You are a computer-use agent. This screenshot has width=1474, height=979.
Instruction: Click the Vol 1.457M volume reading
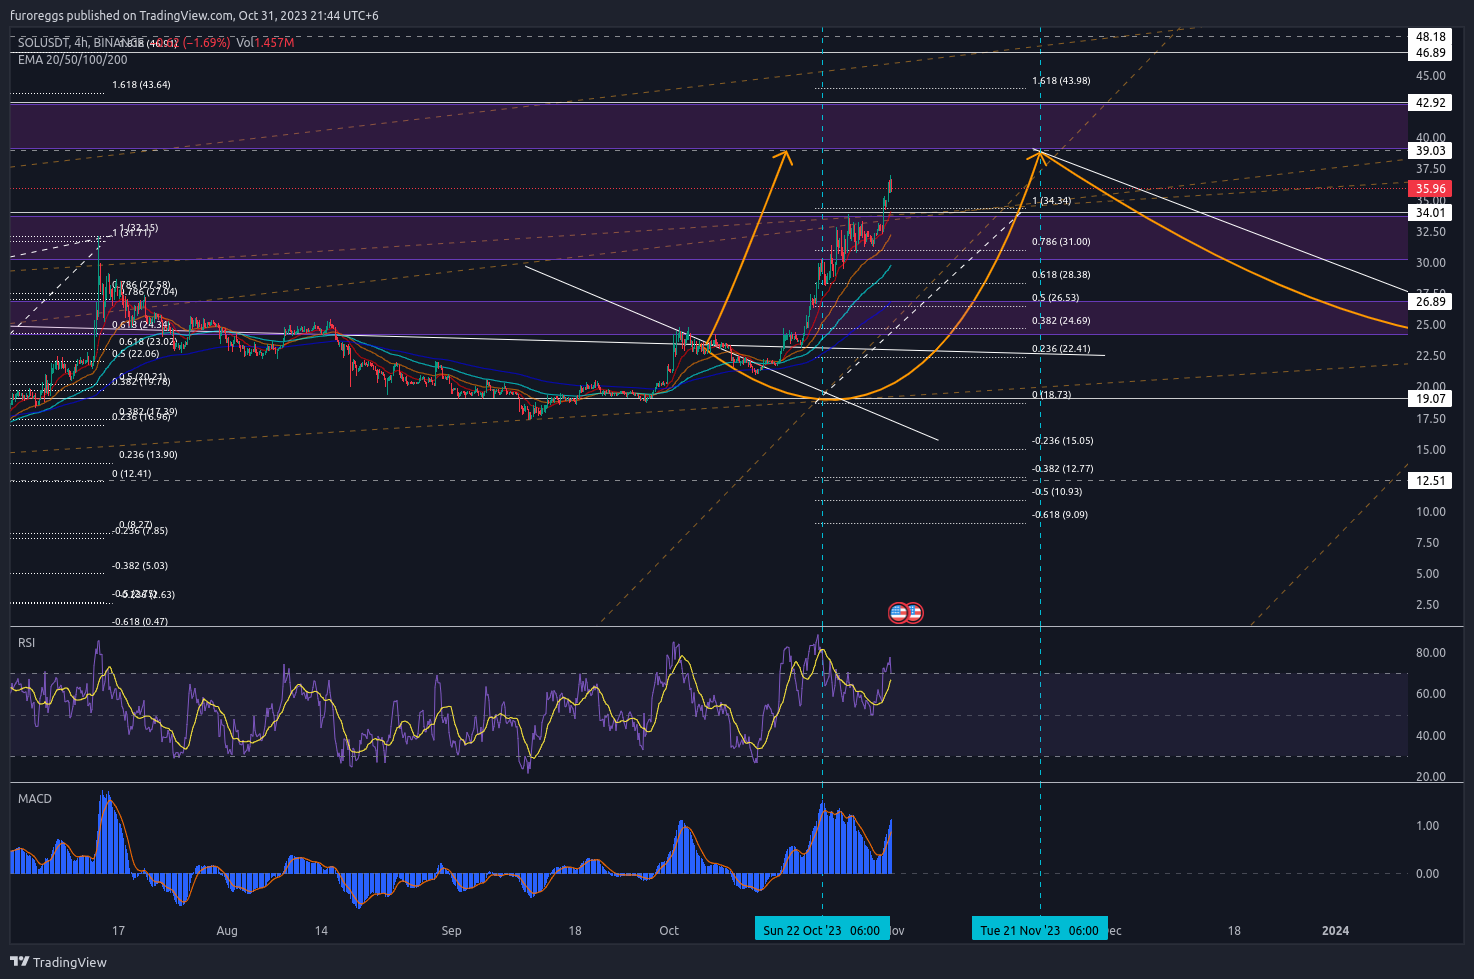pyautogui.click(x=266, y=43)
